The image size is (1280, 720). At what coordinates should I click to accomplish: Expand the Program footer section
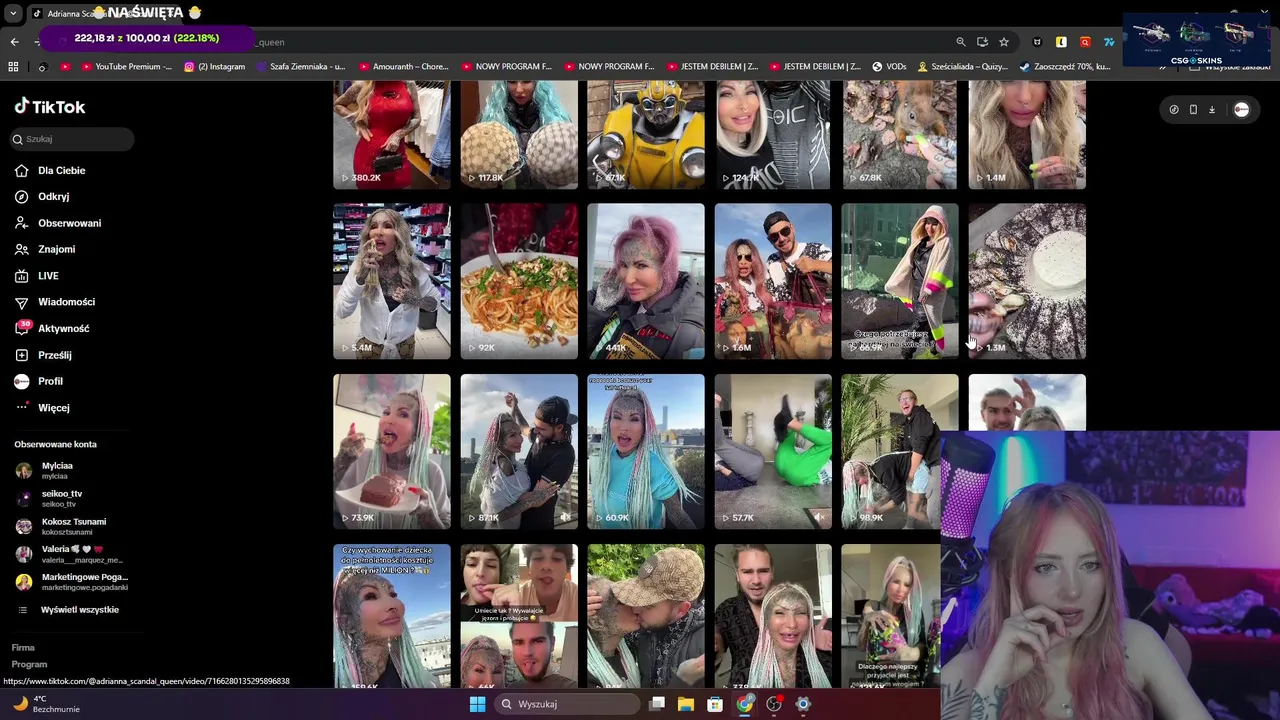pos(29,664)
